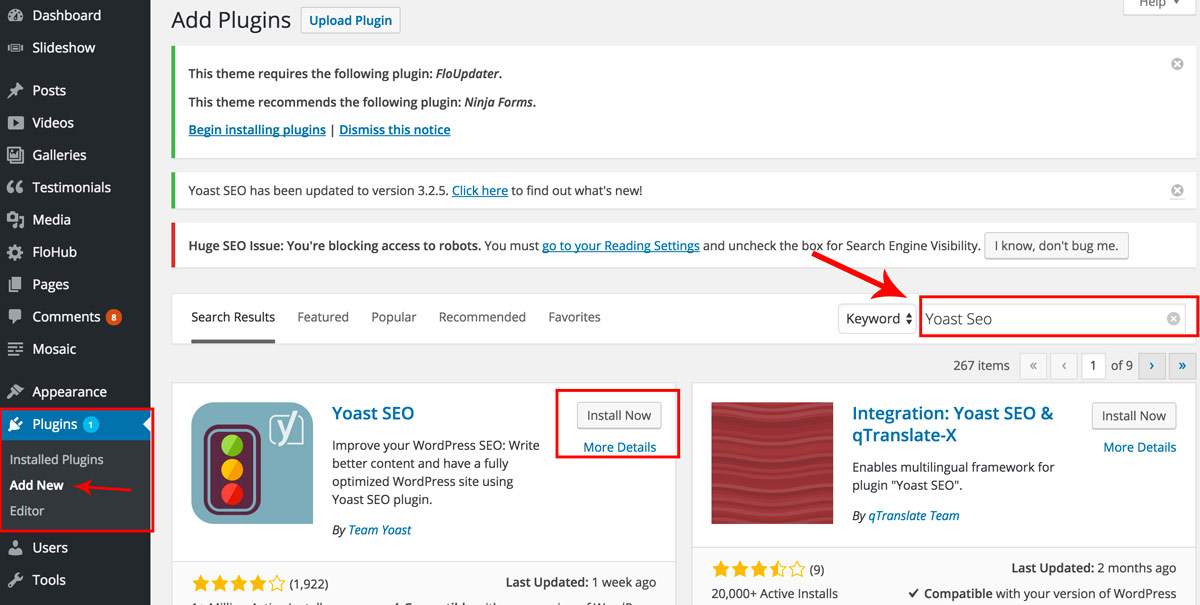1200x605 pixels.
Task: Dismiss the FloUpdater required plugin notice
Action: tap(1177, 64)
